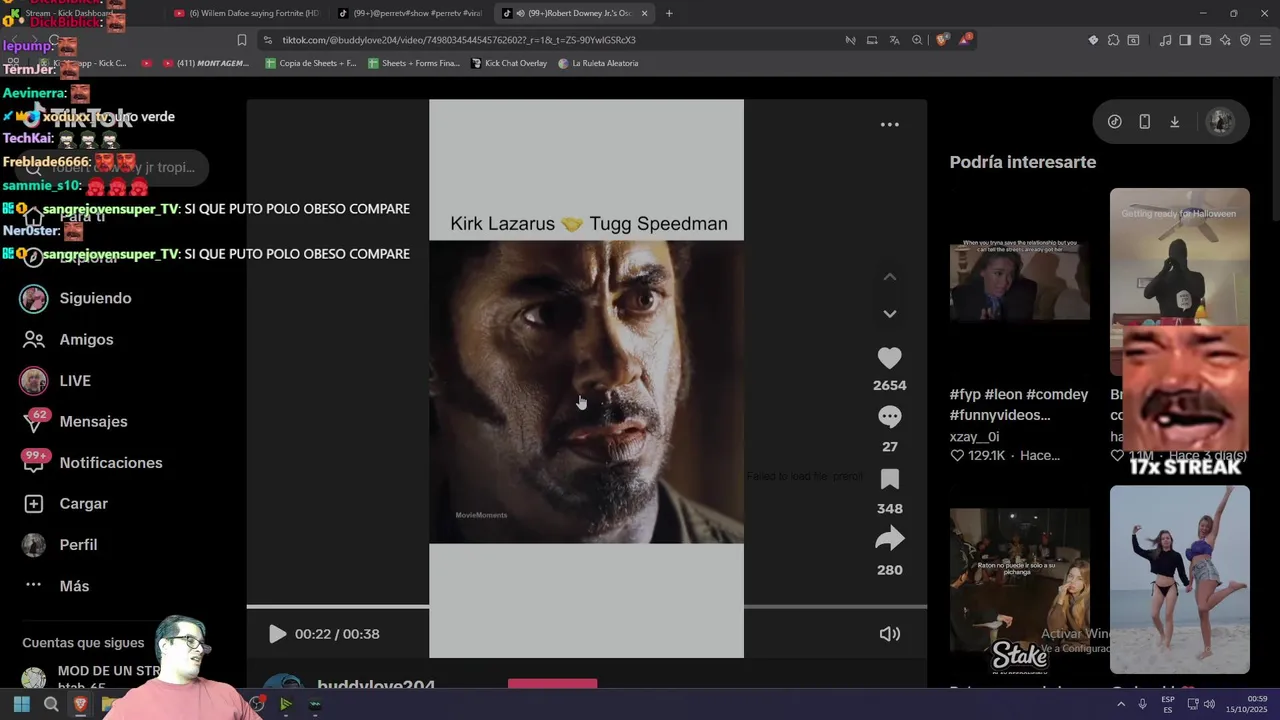Open beach dancing girls recommended video

1179,580
